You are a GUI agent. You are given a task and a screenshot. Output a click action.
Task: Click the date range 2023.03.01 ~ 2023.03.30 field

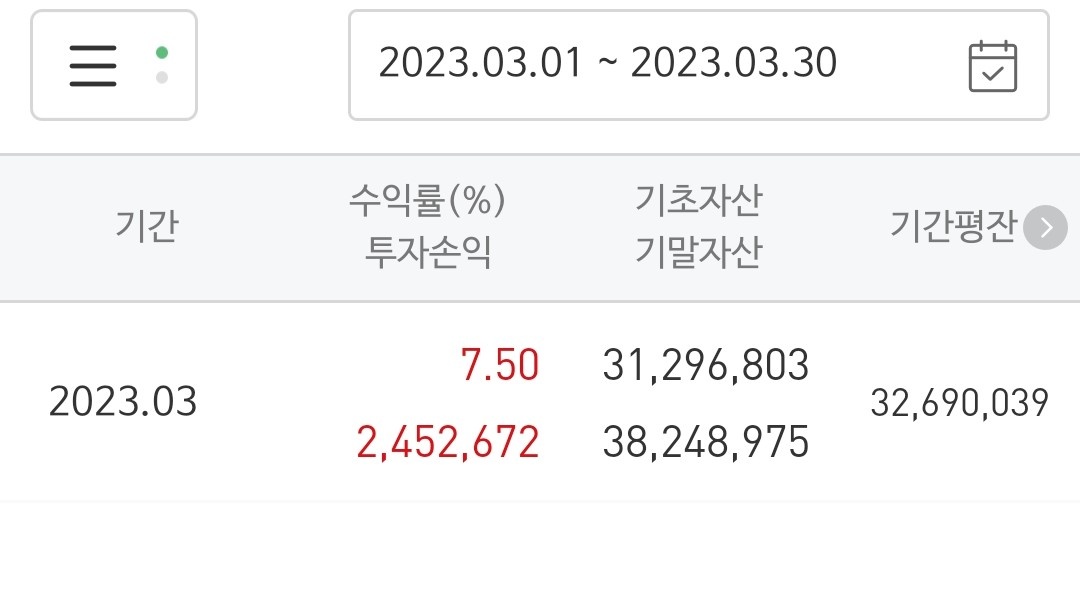698,65
